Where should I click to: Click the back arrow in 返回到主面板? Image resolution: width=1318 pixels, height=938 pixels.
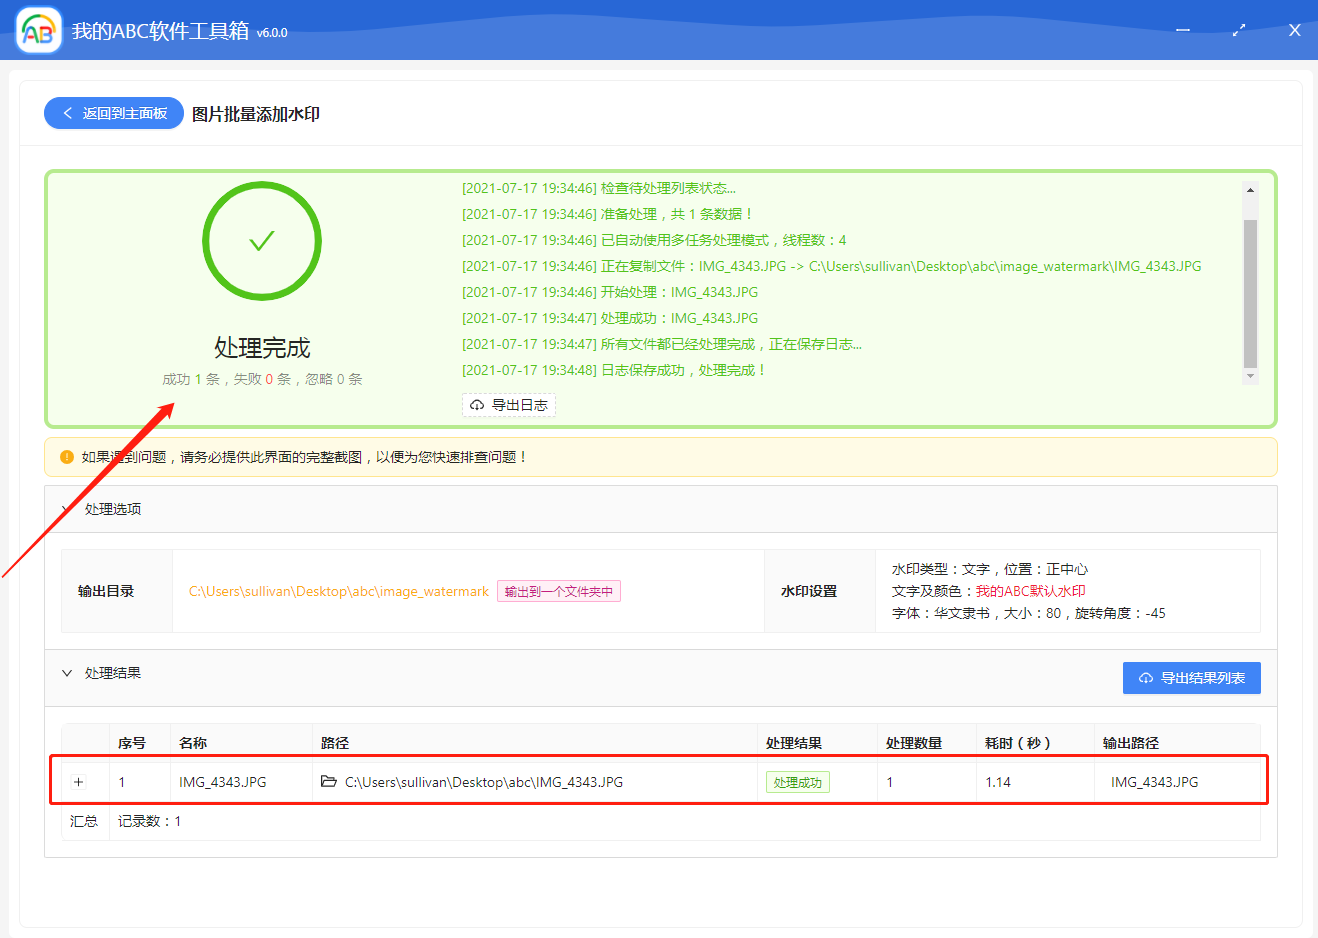point(68,113)
